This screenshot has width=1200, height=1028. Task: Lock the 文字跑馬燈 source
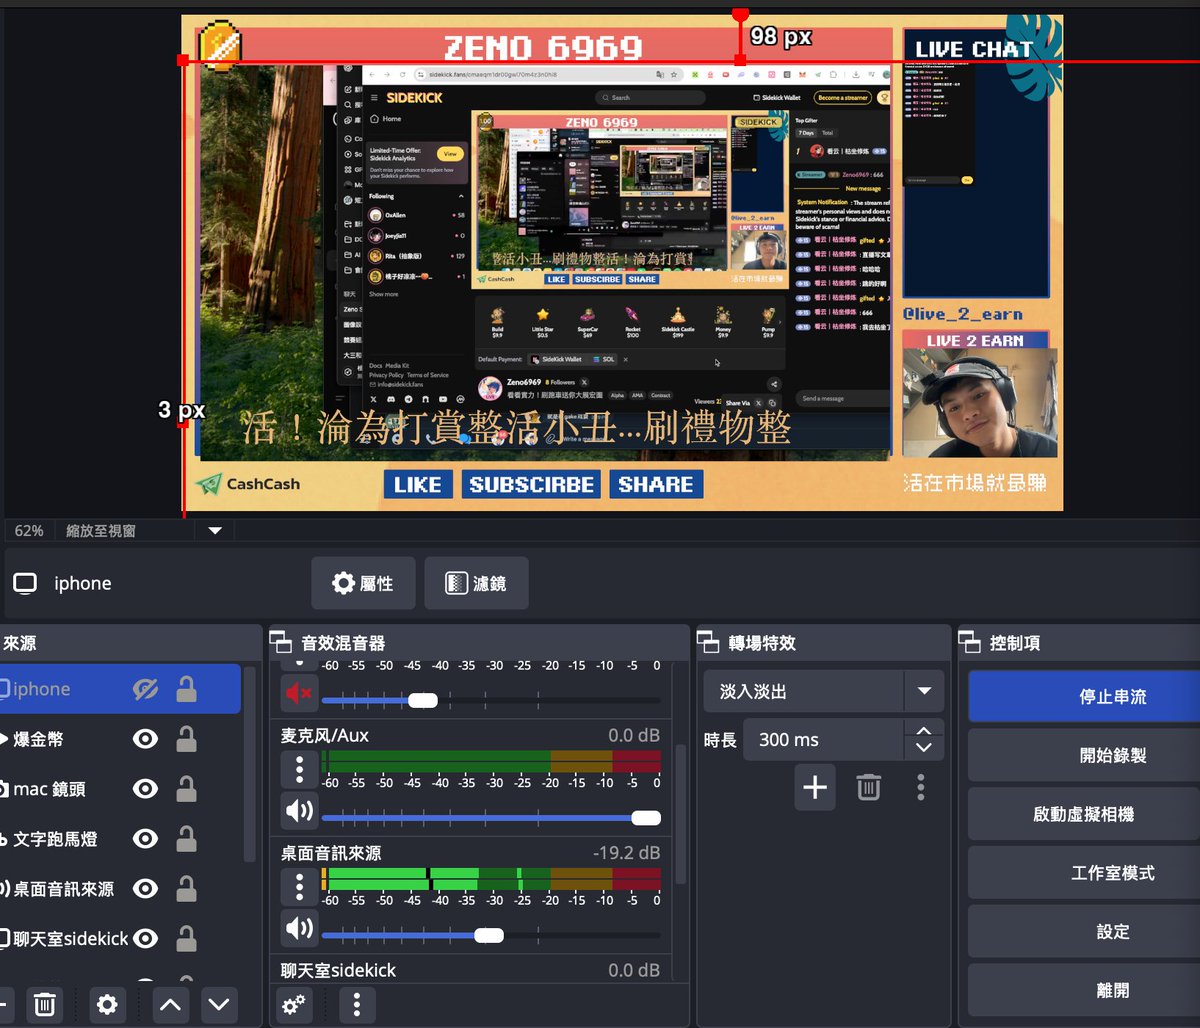pos(186,838)
